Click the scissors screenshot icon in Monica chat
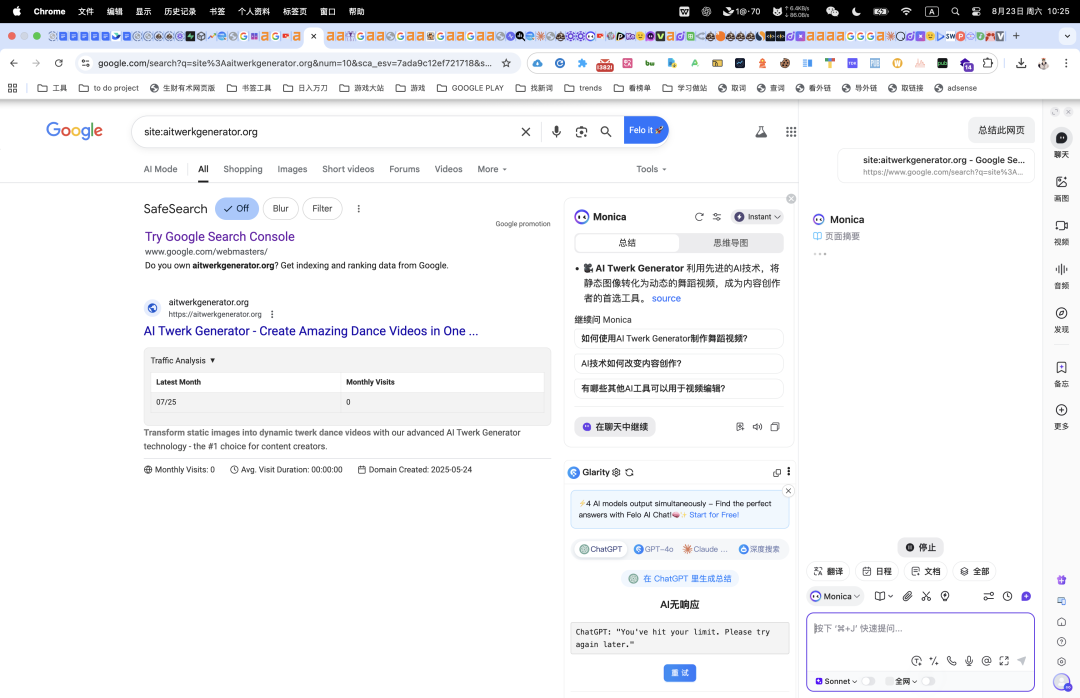Viewport: 1080px width, 698px height. pyautogui.click(x=926, y=596)
